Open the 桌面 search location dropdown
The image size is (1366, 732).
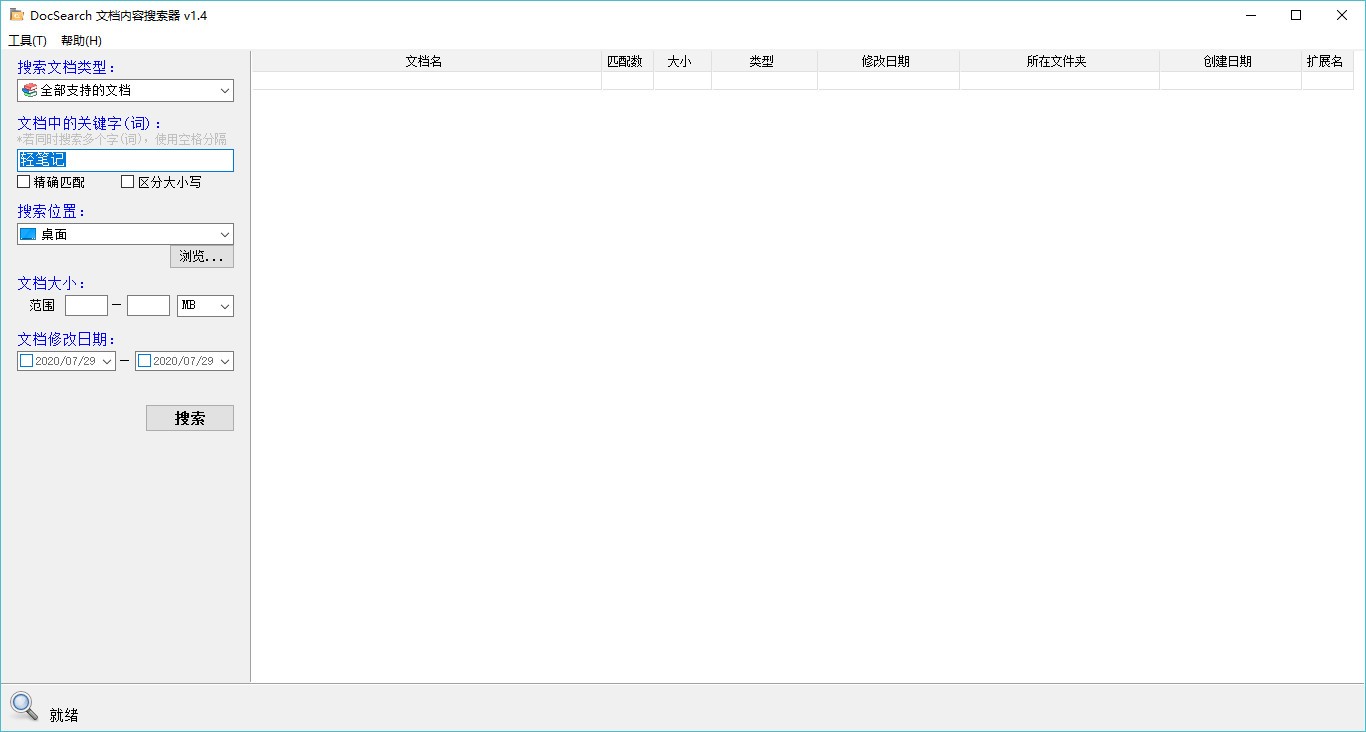coord(125,234)
